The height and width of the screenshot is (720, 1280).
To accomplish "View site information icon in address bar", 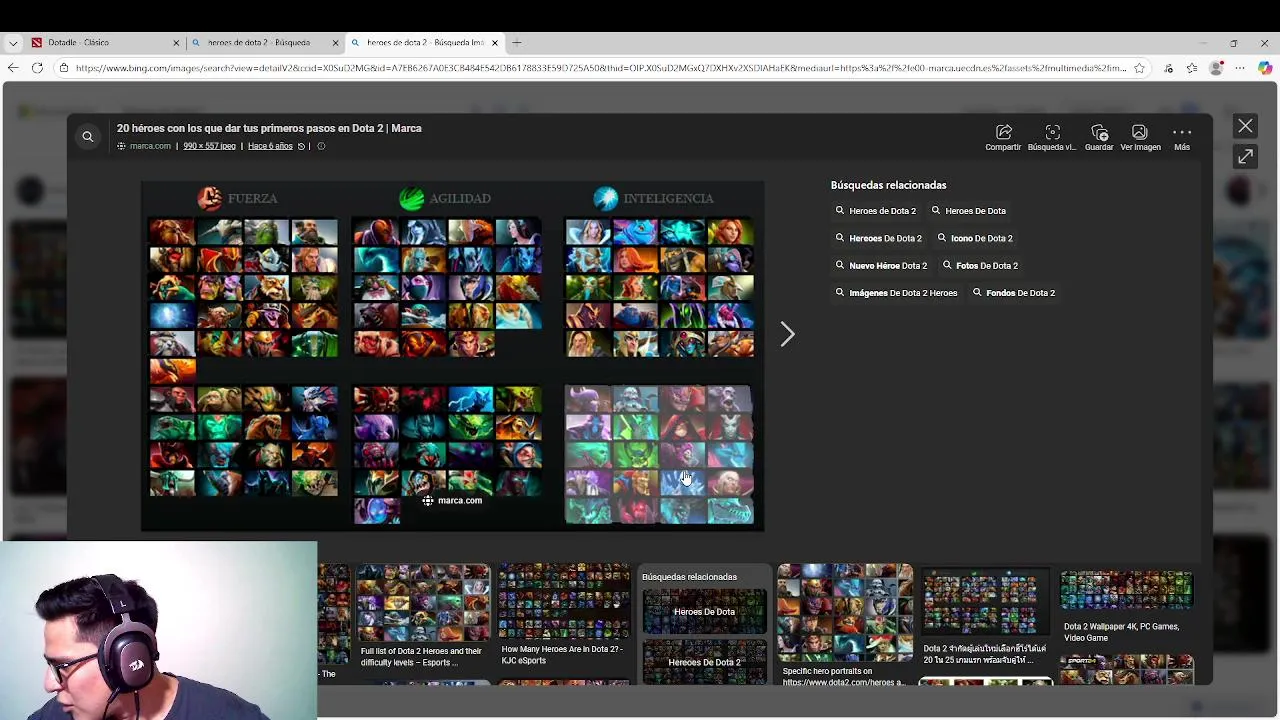I will tap(63, 68).
